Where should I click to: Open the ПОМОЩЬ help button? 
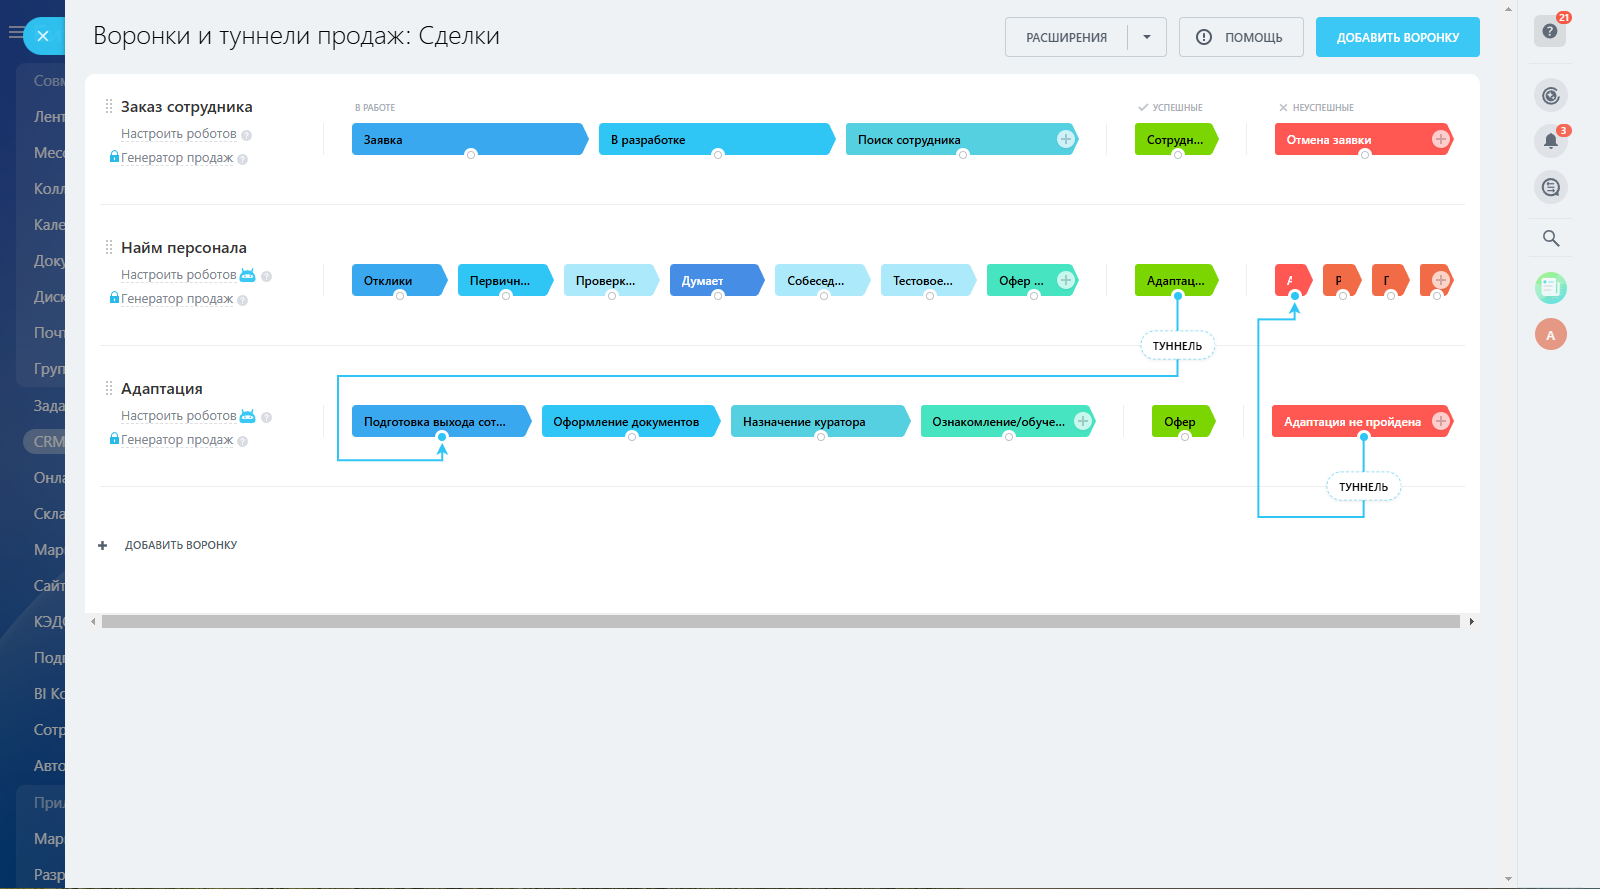coord(1241,37)
